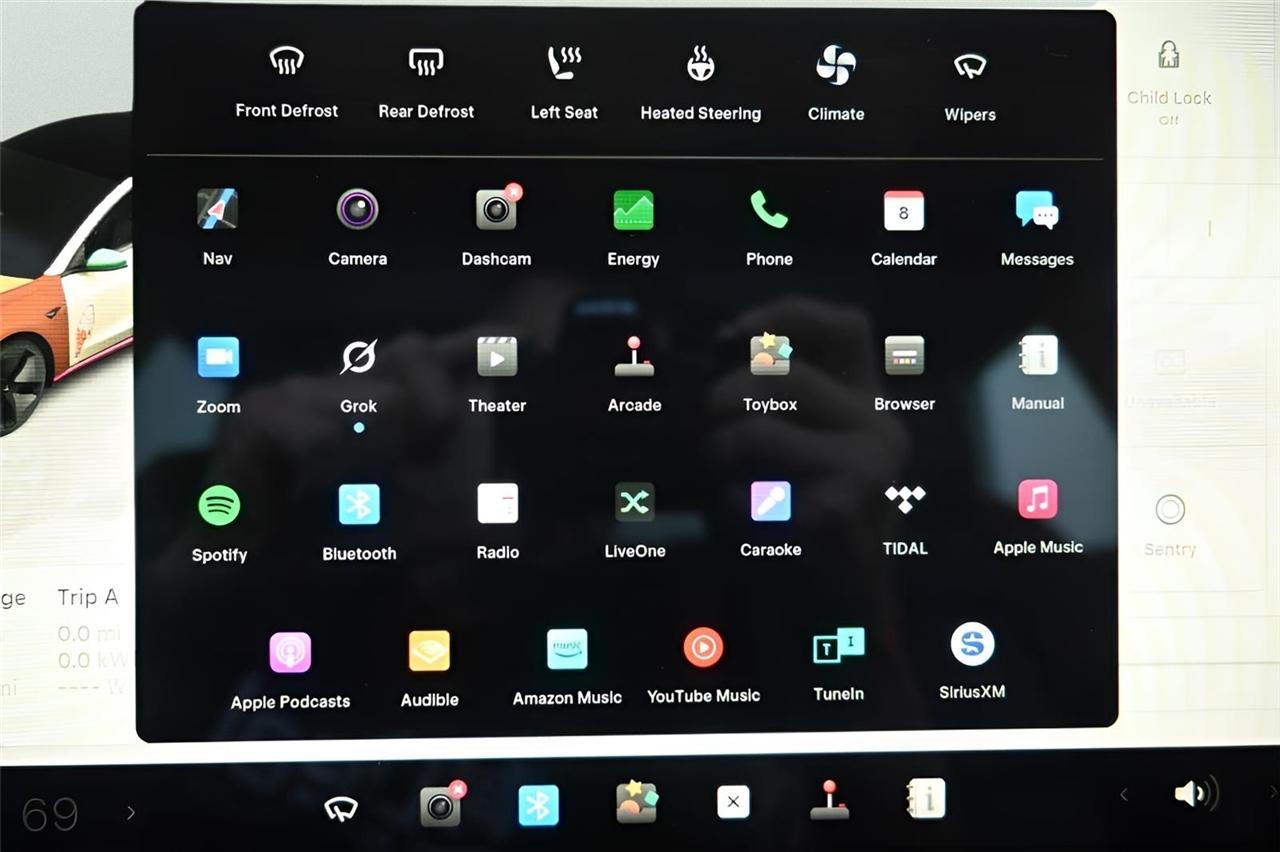The height and width of the screenshot is (852, 1280).
Task: Launch the Camera app
Action: (x=357, y=210)
